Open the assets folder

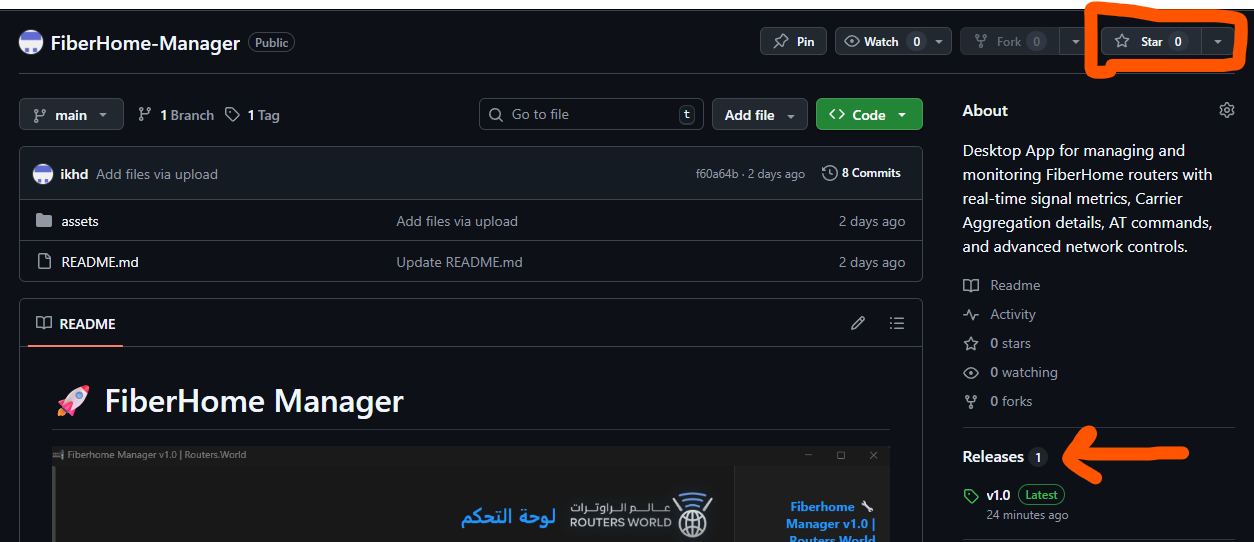point(80,221)
